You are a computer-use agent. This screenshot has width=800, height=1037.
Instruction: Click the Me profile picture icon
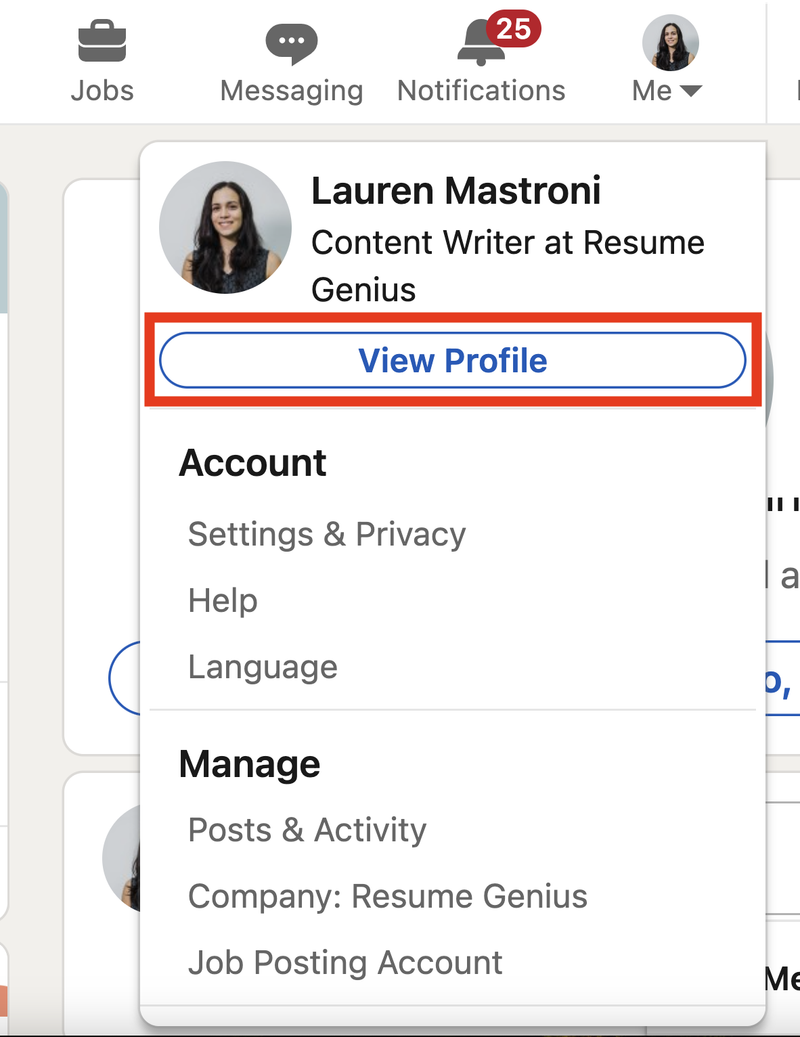pyautogui.click(x=669, y=42)
